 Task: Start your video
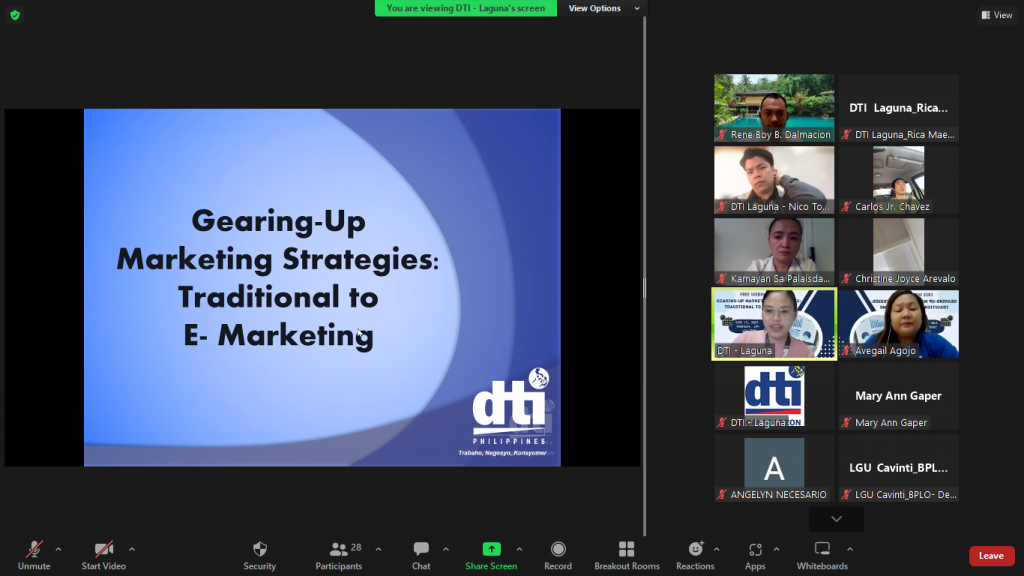(x=102, y=554)
